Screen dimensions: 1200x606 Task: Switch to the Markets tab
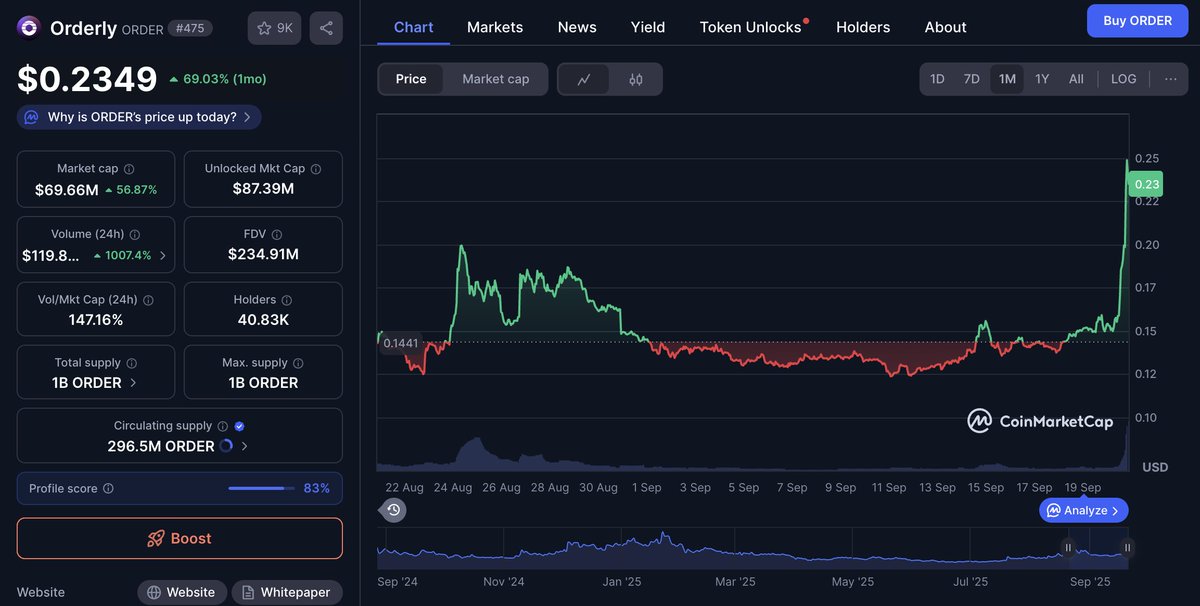click(495, 27)
